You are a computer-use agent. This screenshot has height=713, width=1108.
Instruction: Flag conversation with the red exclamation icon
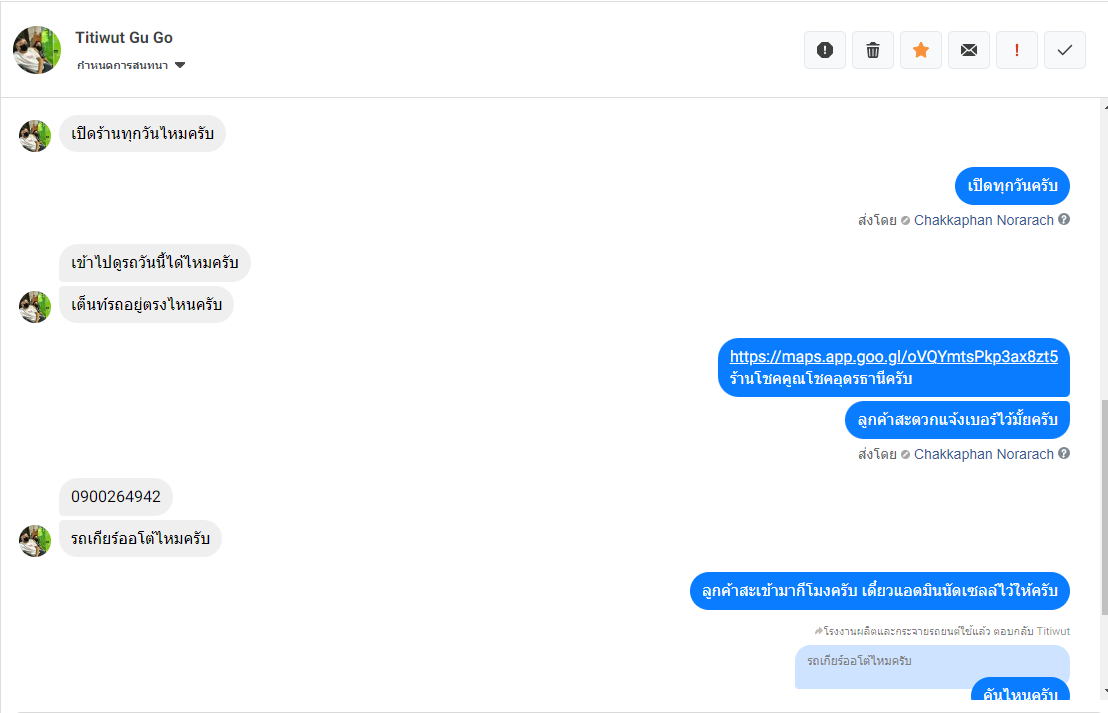click(1017, 50)
